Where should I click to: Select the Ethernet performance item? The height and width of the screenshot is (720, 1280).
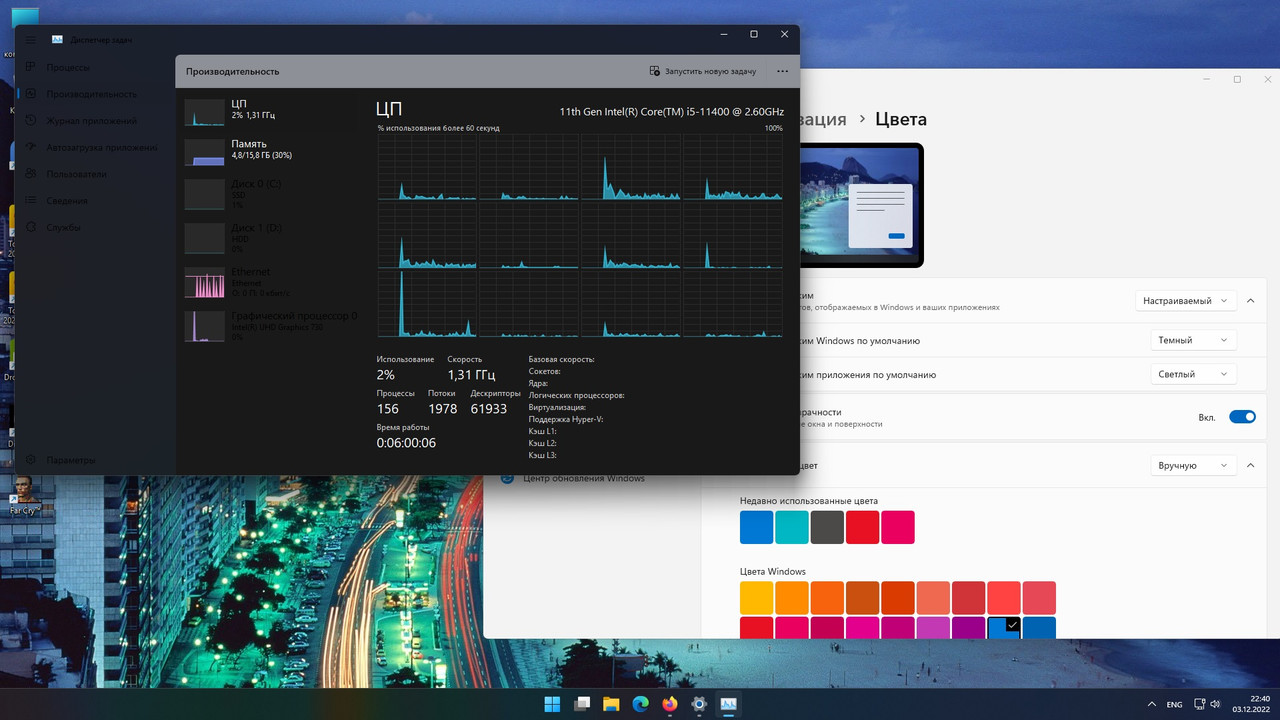click(268, 282)
